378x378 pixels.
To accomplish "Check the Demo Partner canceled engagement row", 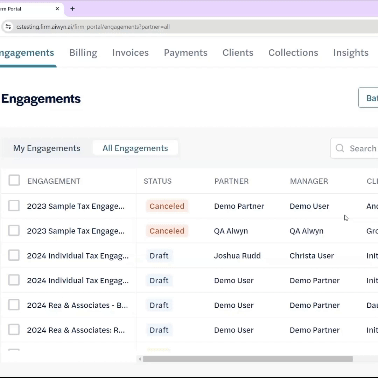I will pyautogui.click(x=14, y=206).
